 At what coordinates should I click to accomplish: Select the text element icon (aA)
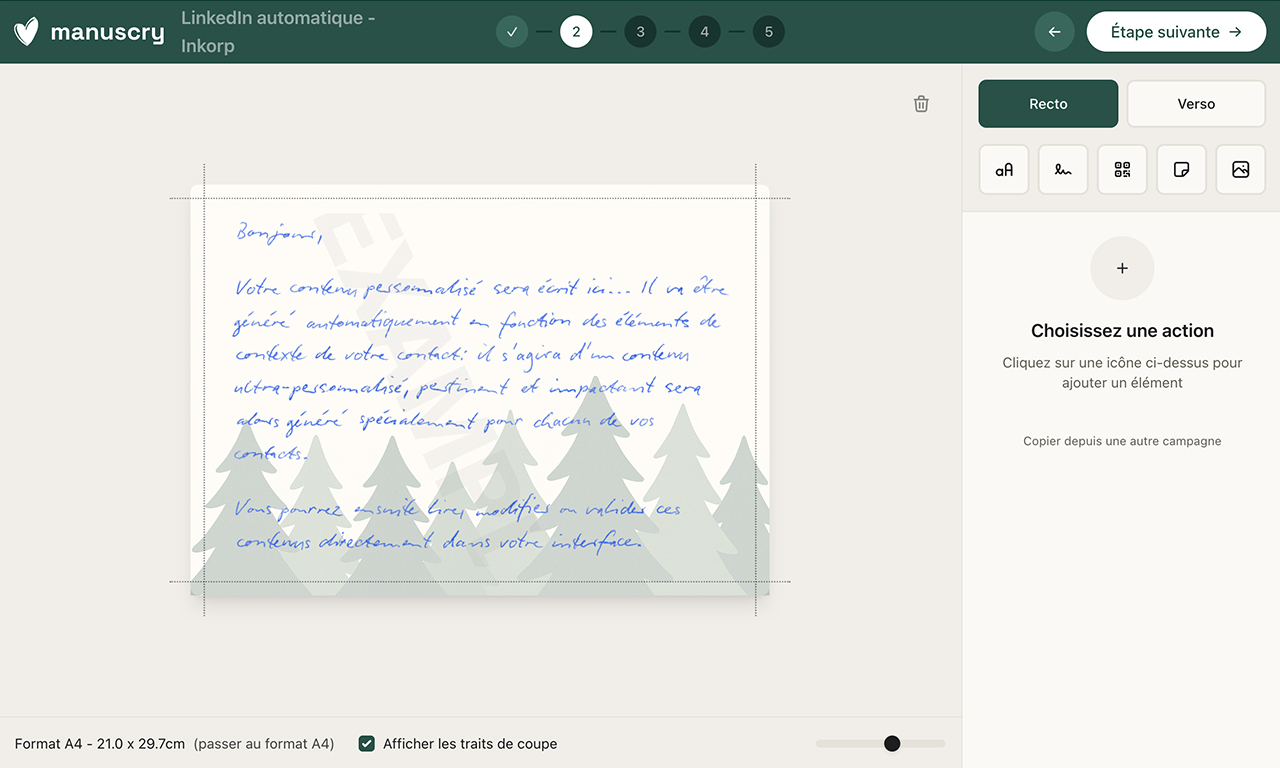[1003, 169]
